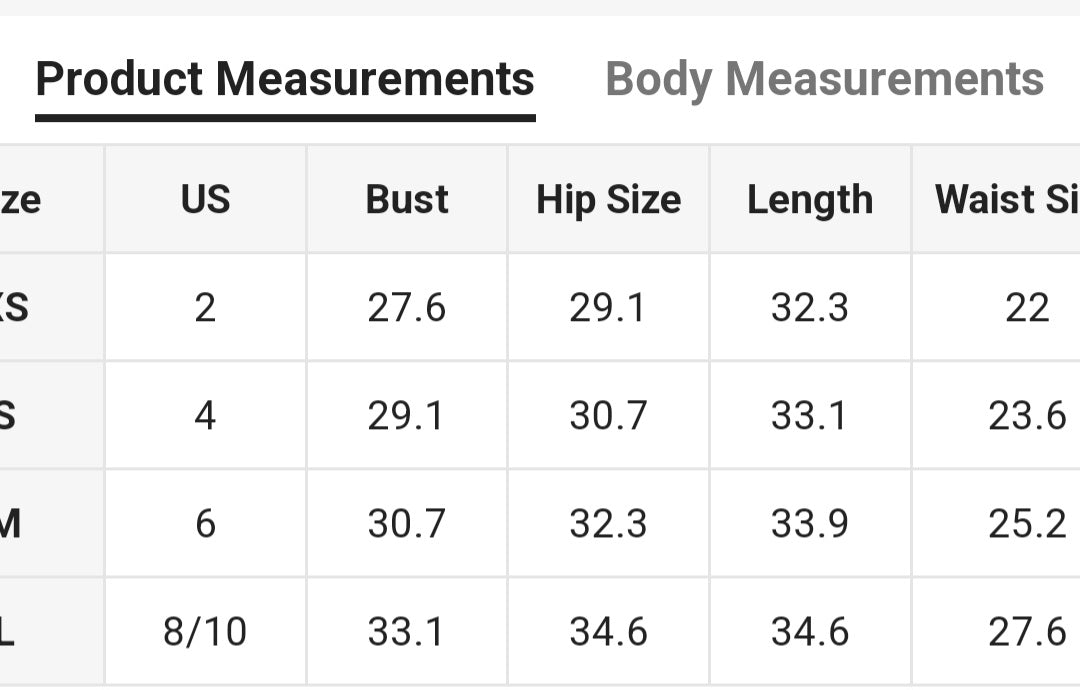
Task: Click the Waist Size column header
Action: point(1006,200)
